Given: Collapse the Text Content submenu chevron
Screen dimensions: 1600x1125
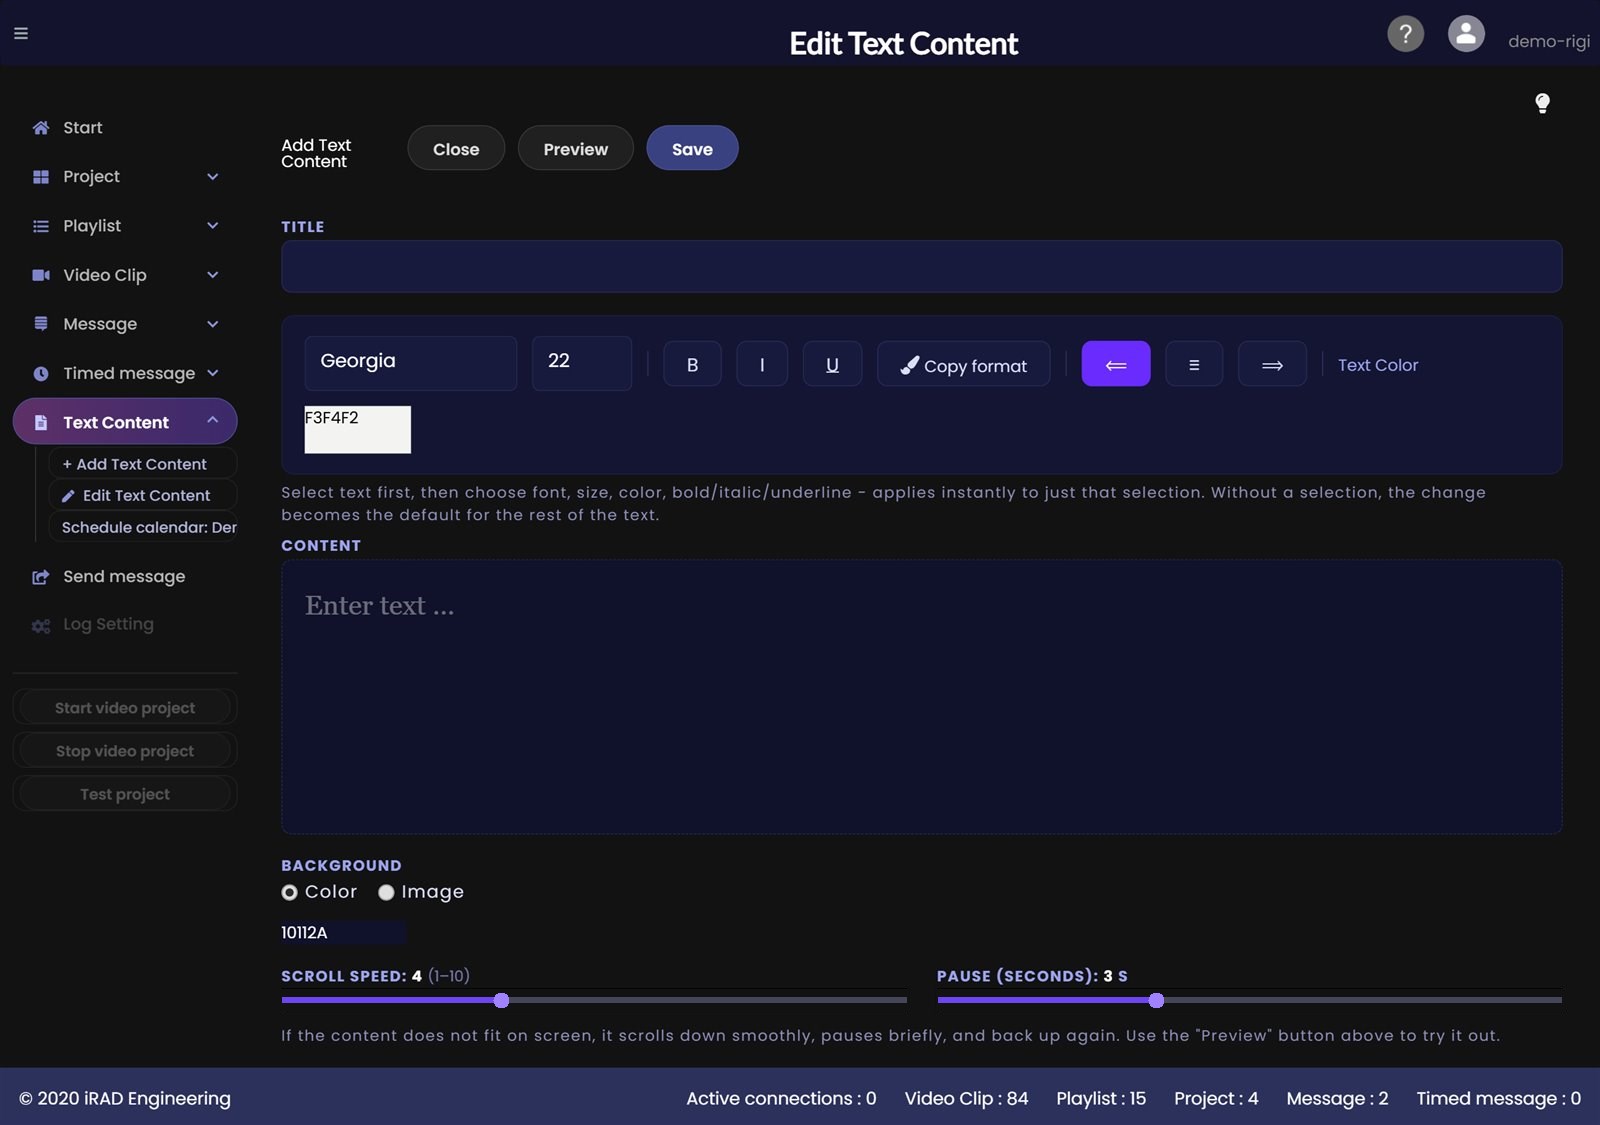Looking at the screenshot, I should click(212, 421).
